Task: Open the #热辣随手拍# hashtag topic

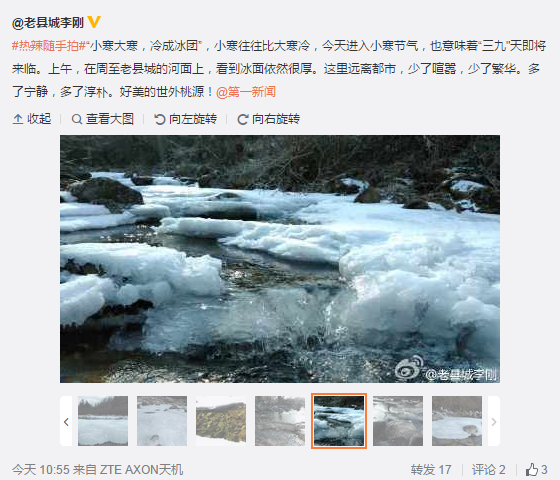Action: pos(49,46)
